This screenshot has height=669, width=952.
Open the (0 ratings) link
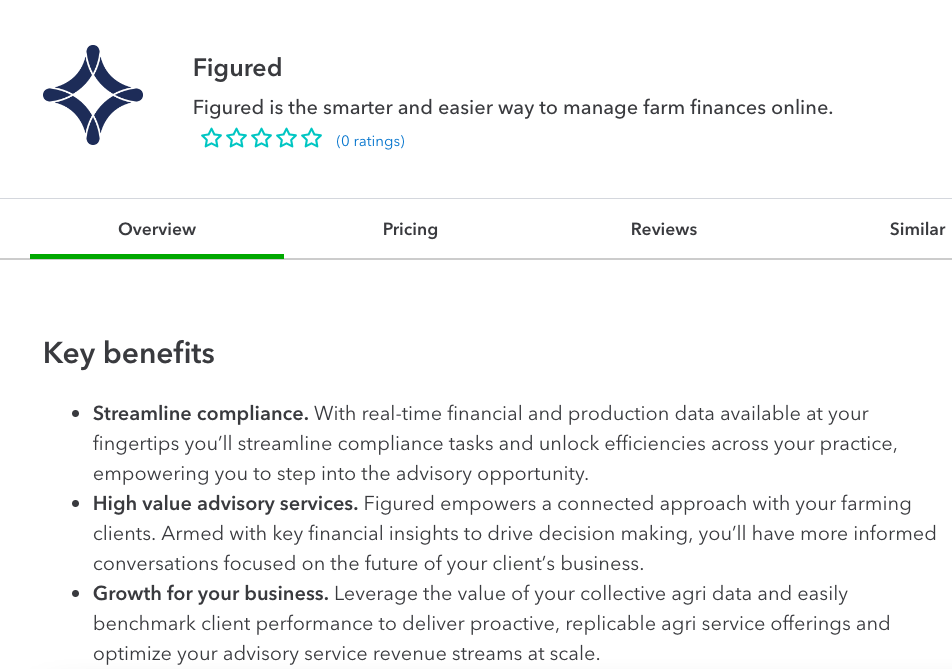(370, 141)
